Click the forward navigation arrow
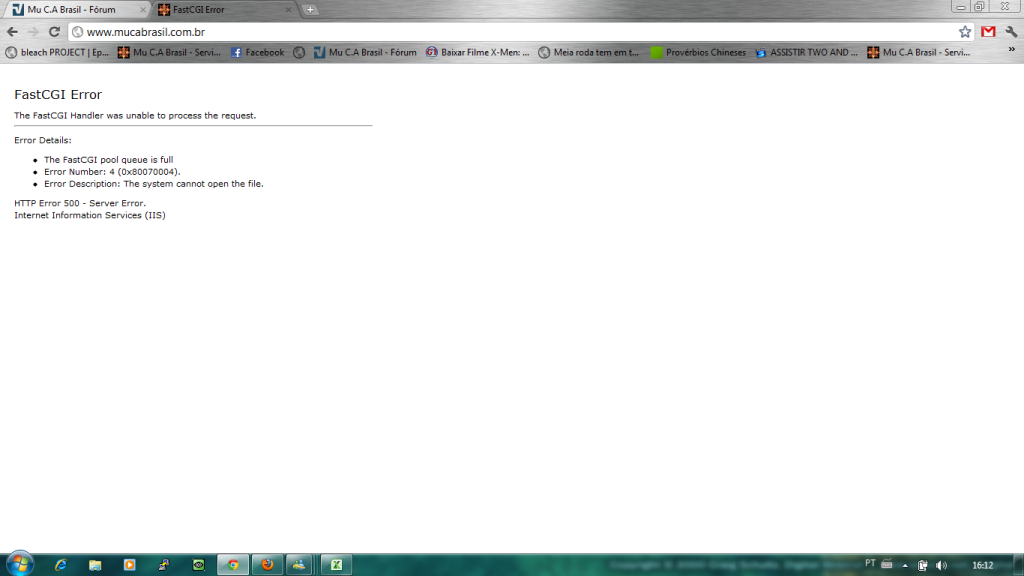This screenshot has height=576, width=1024. (x=33, y=32)
